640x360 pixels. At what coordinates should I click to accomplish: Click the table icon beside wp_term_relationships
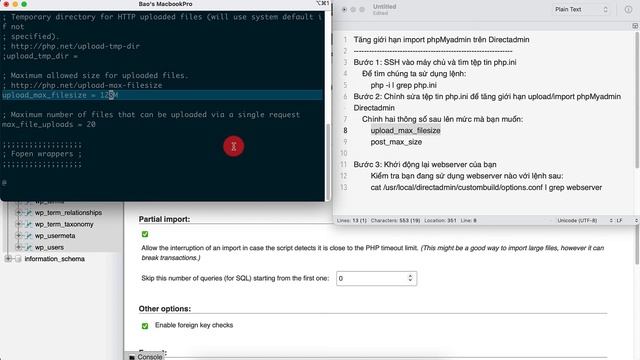coord(28,213)
